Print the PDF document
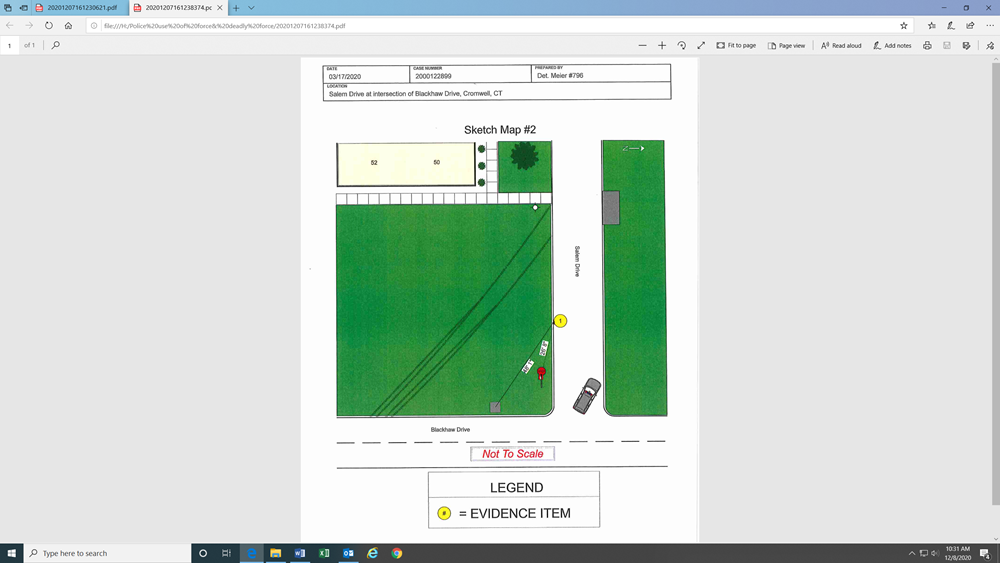This screenshot has height=563, width=1000. [x=927, y=45]
